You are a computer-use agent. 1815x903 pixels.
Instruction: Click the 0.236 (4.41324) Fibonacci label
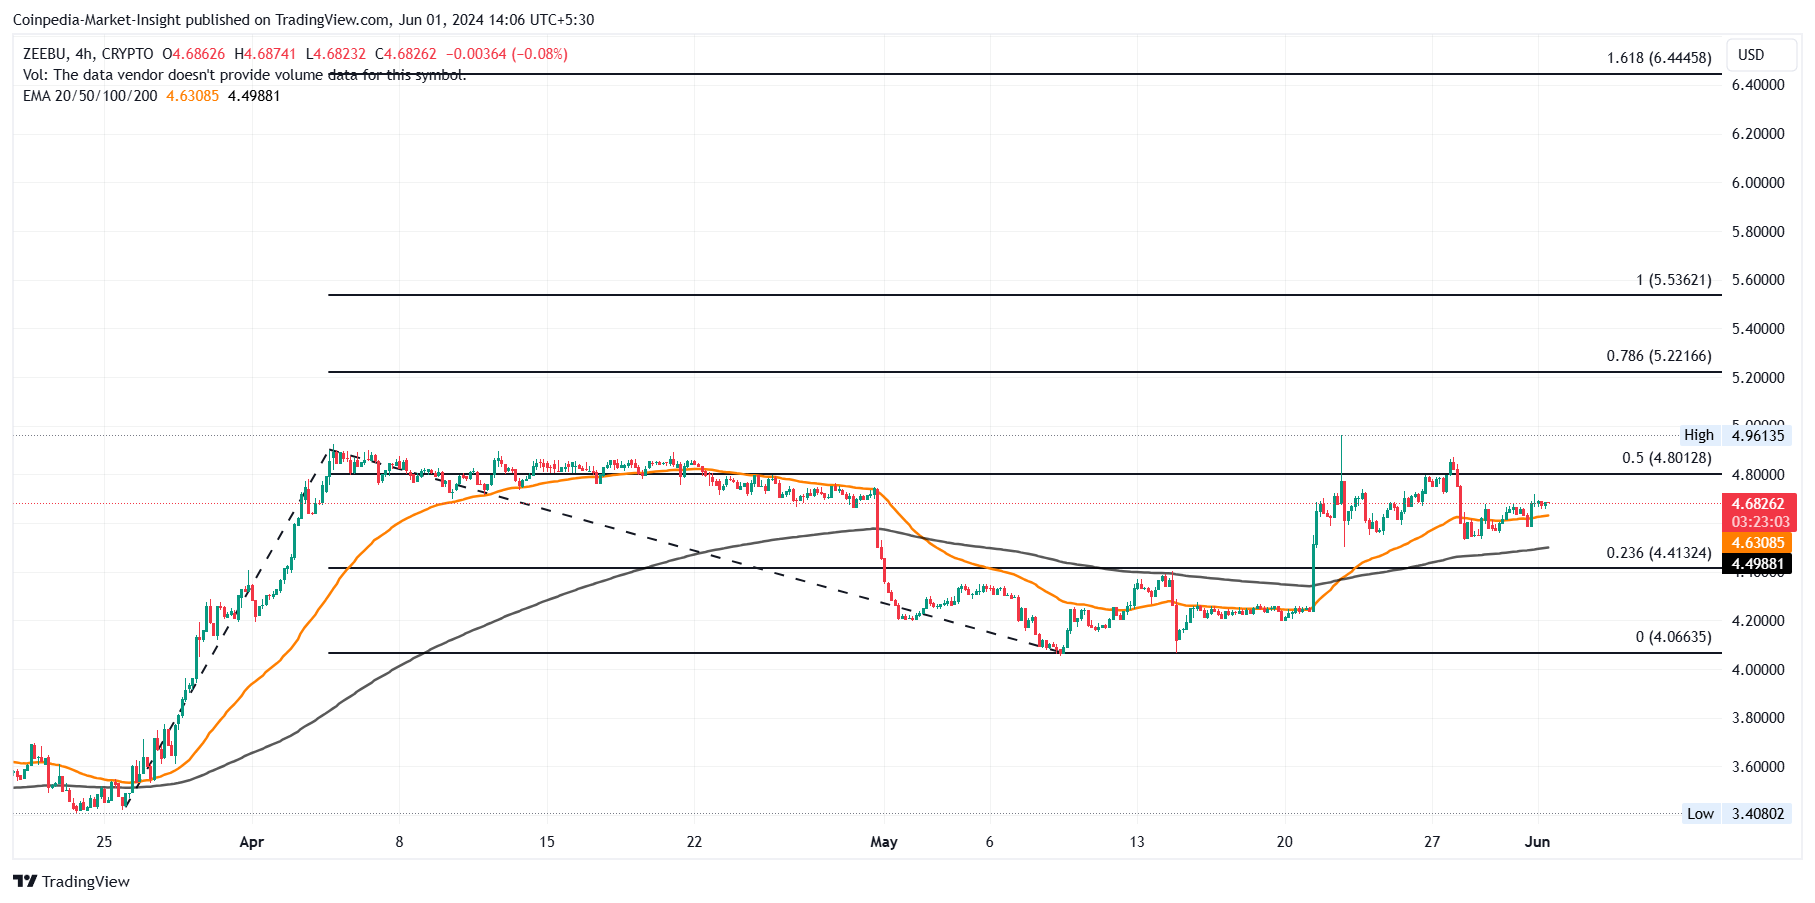[x=1659, y=553]
